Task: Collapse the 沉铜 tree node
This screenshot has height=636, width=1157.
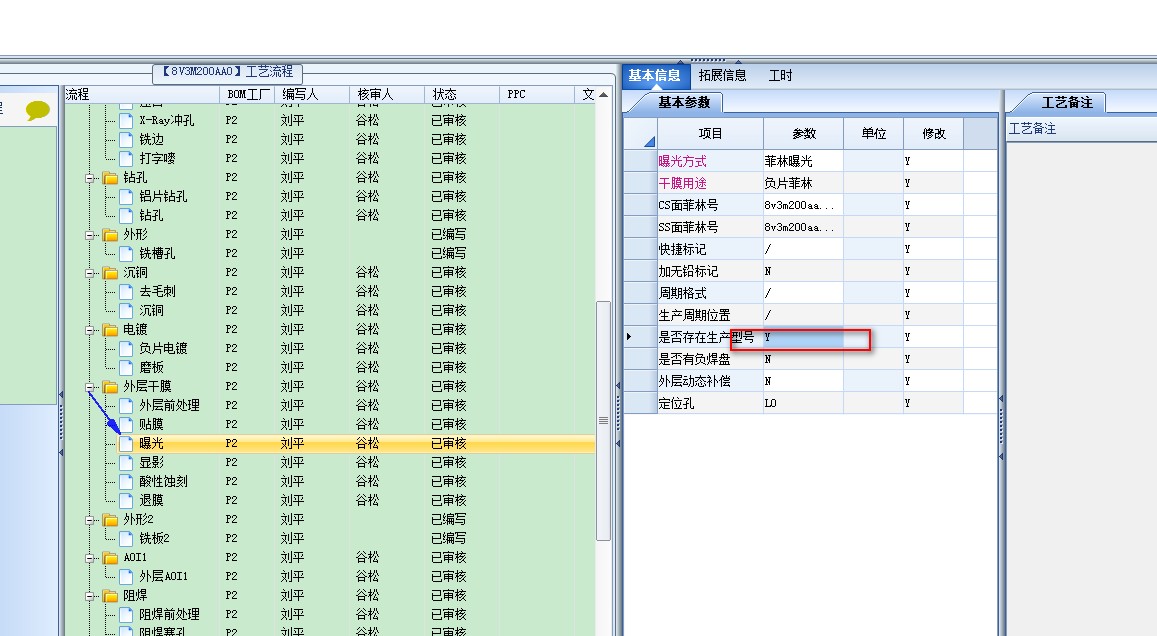Action: (89, 273)
